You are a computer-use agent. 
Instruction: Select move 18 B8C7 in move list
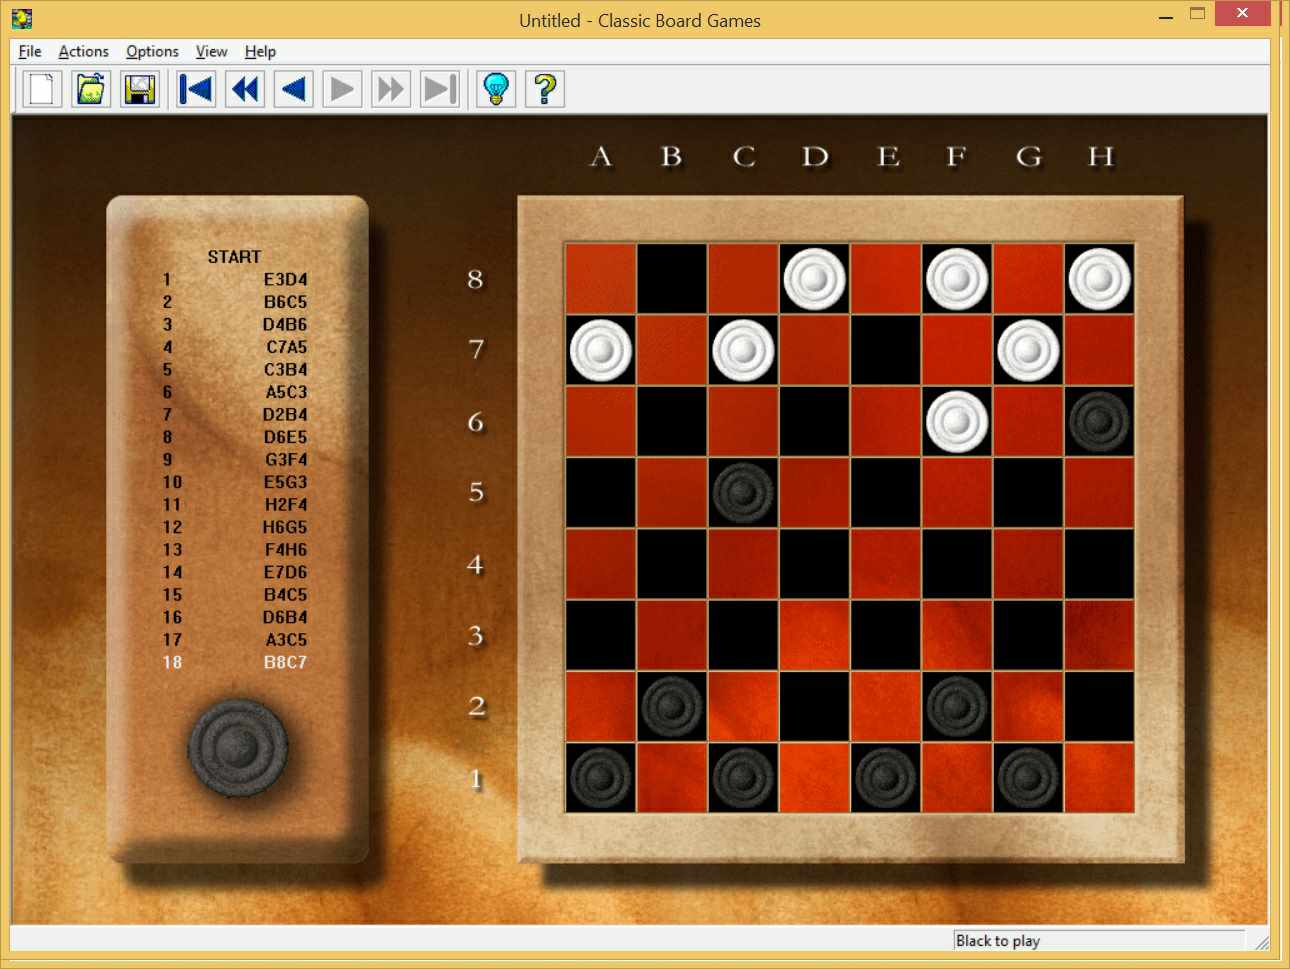click(x=235, y=662)
